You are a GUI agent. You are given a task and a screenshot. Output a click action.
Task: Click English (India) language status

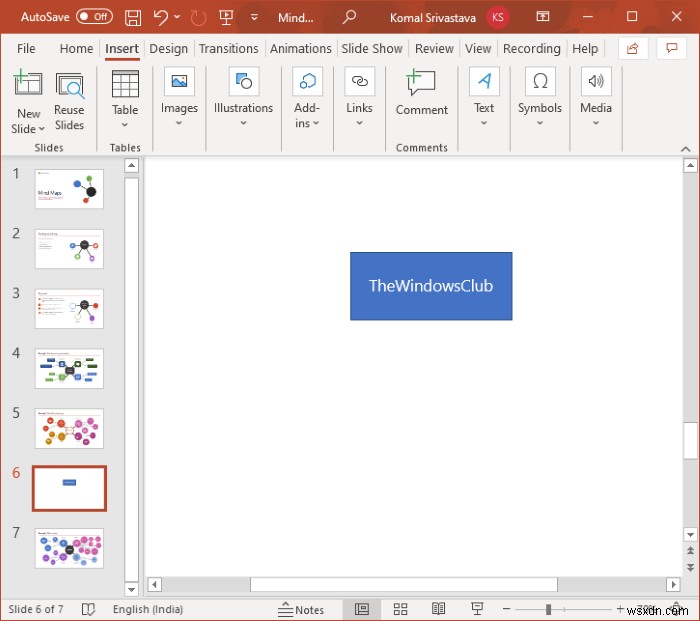coord(148,609)
